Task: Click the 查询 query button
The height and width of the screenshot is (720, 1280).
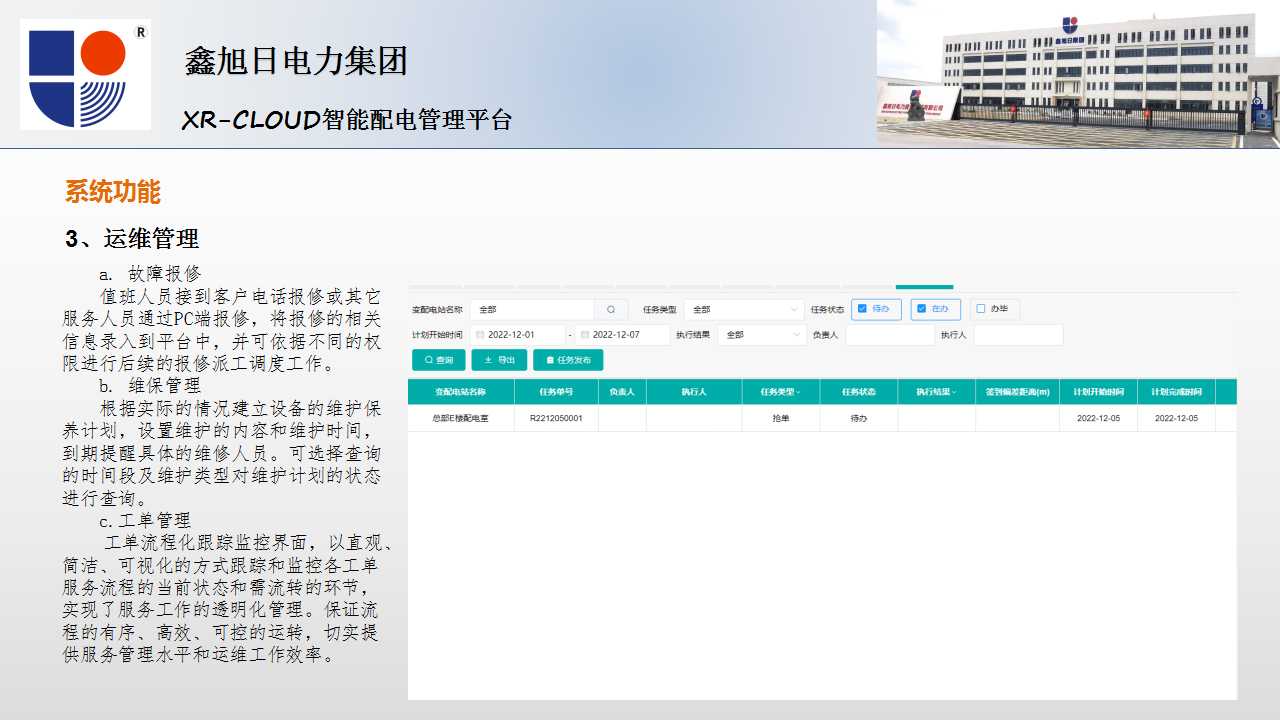Action: 438,360
